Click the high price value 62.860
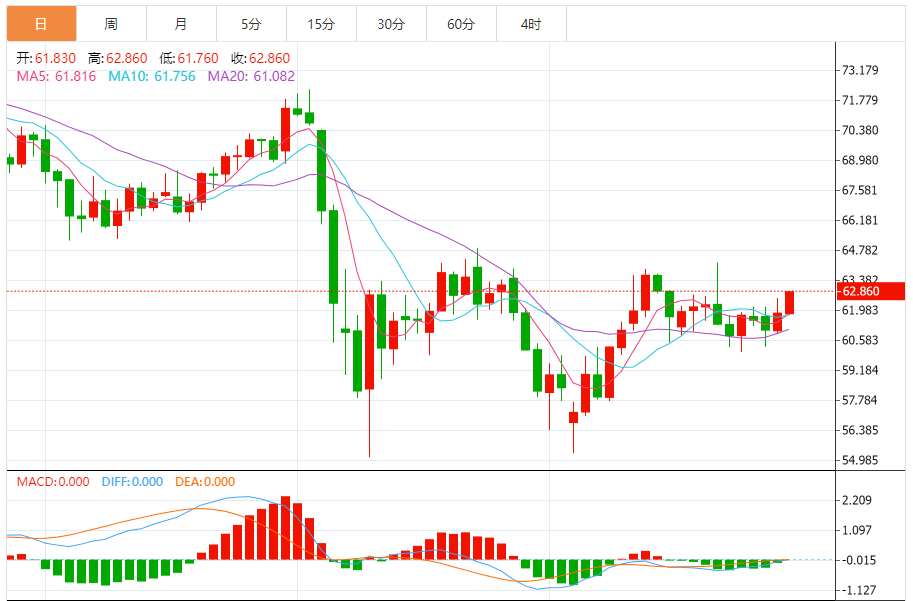The width and height of the screenshot is (913, 601). pyautogui.click(x=127, y=58)
